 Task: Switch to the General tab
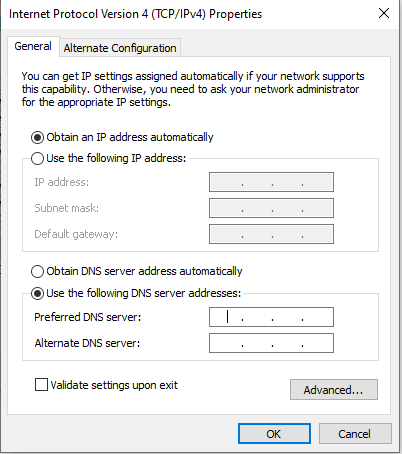[33, 46]
